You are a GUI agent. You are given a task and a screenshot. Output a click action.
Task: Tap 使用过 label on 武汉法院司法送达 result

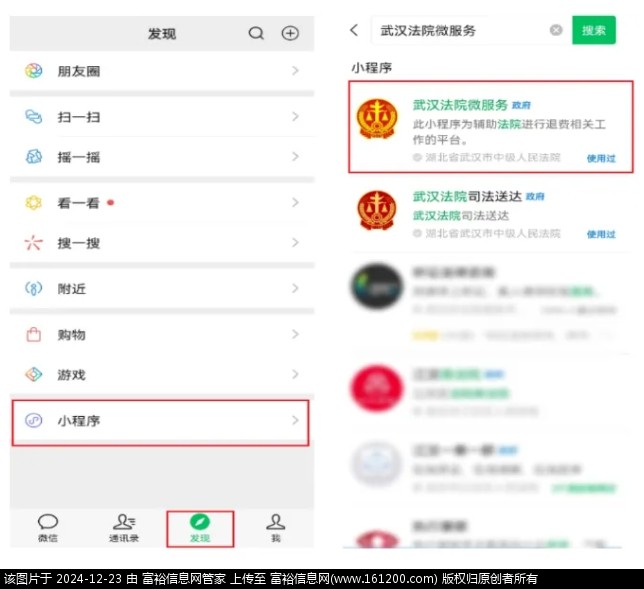pos(601,234)
